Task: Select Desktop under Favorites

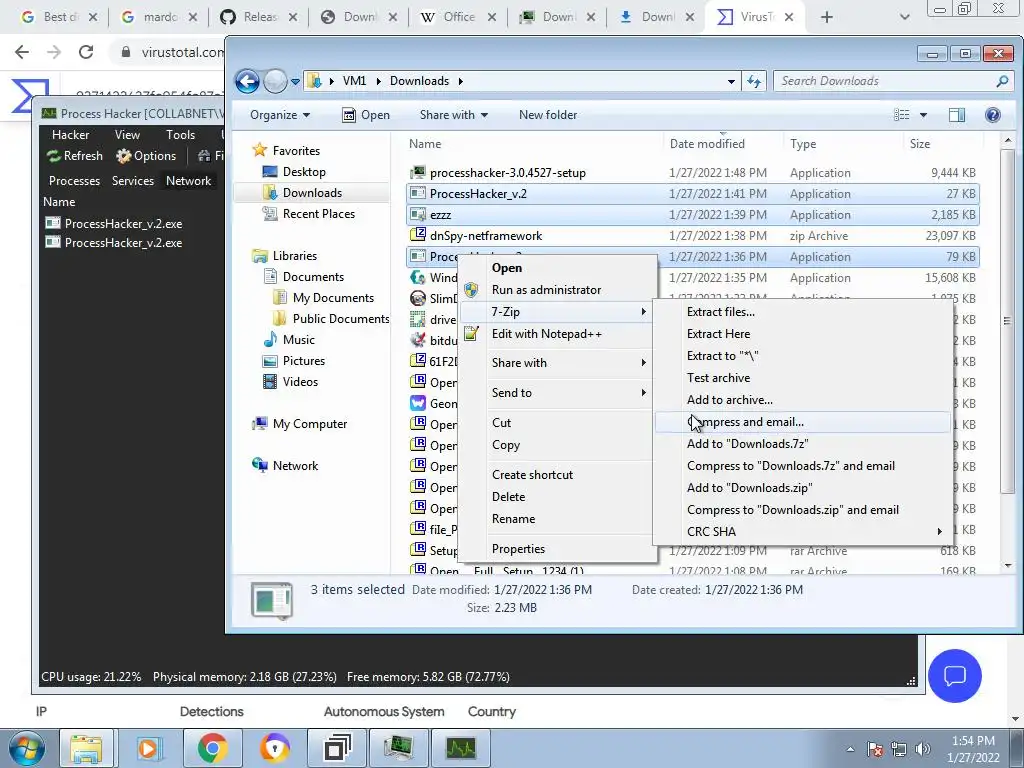Action: [x=304, y=172]
